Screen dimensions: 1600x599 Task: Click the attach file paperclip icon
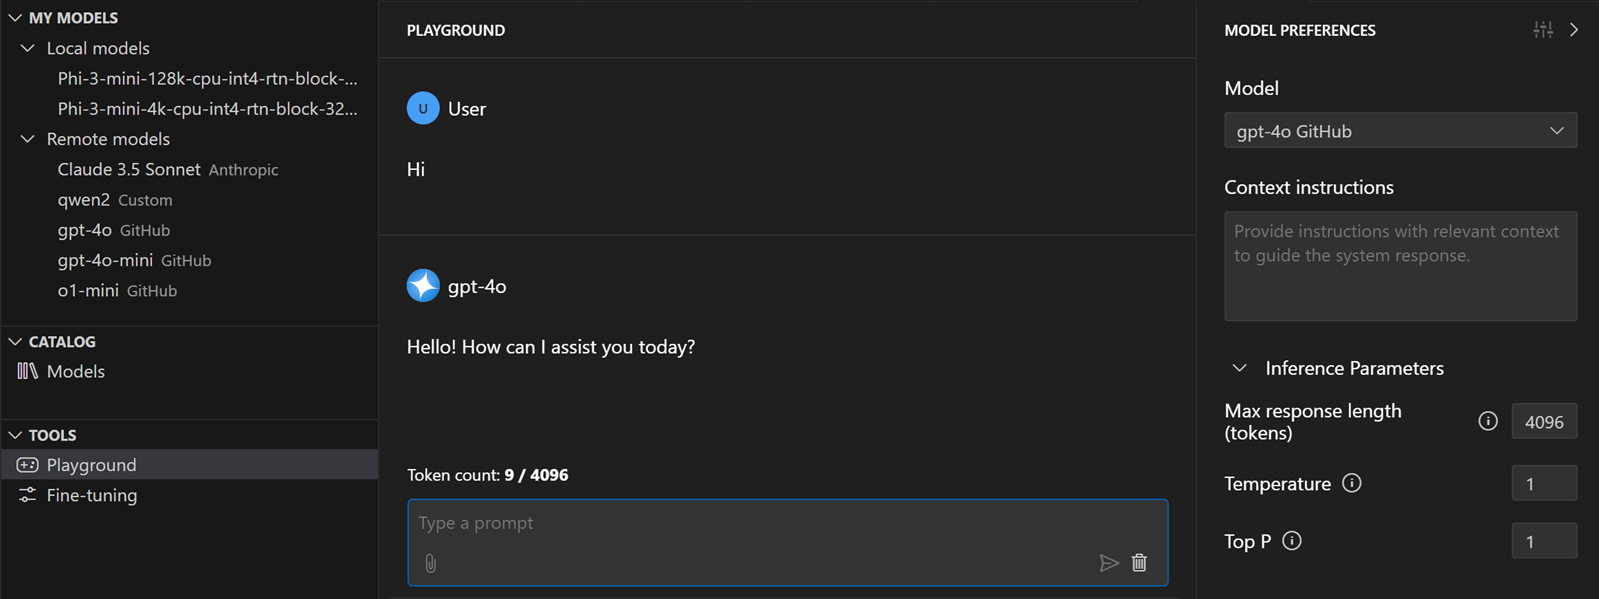point(430,564)
